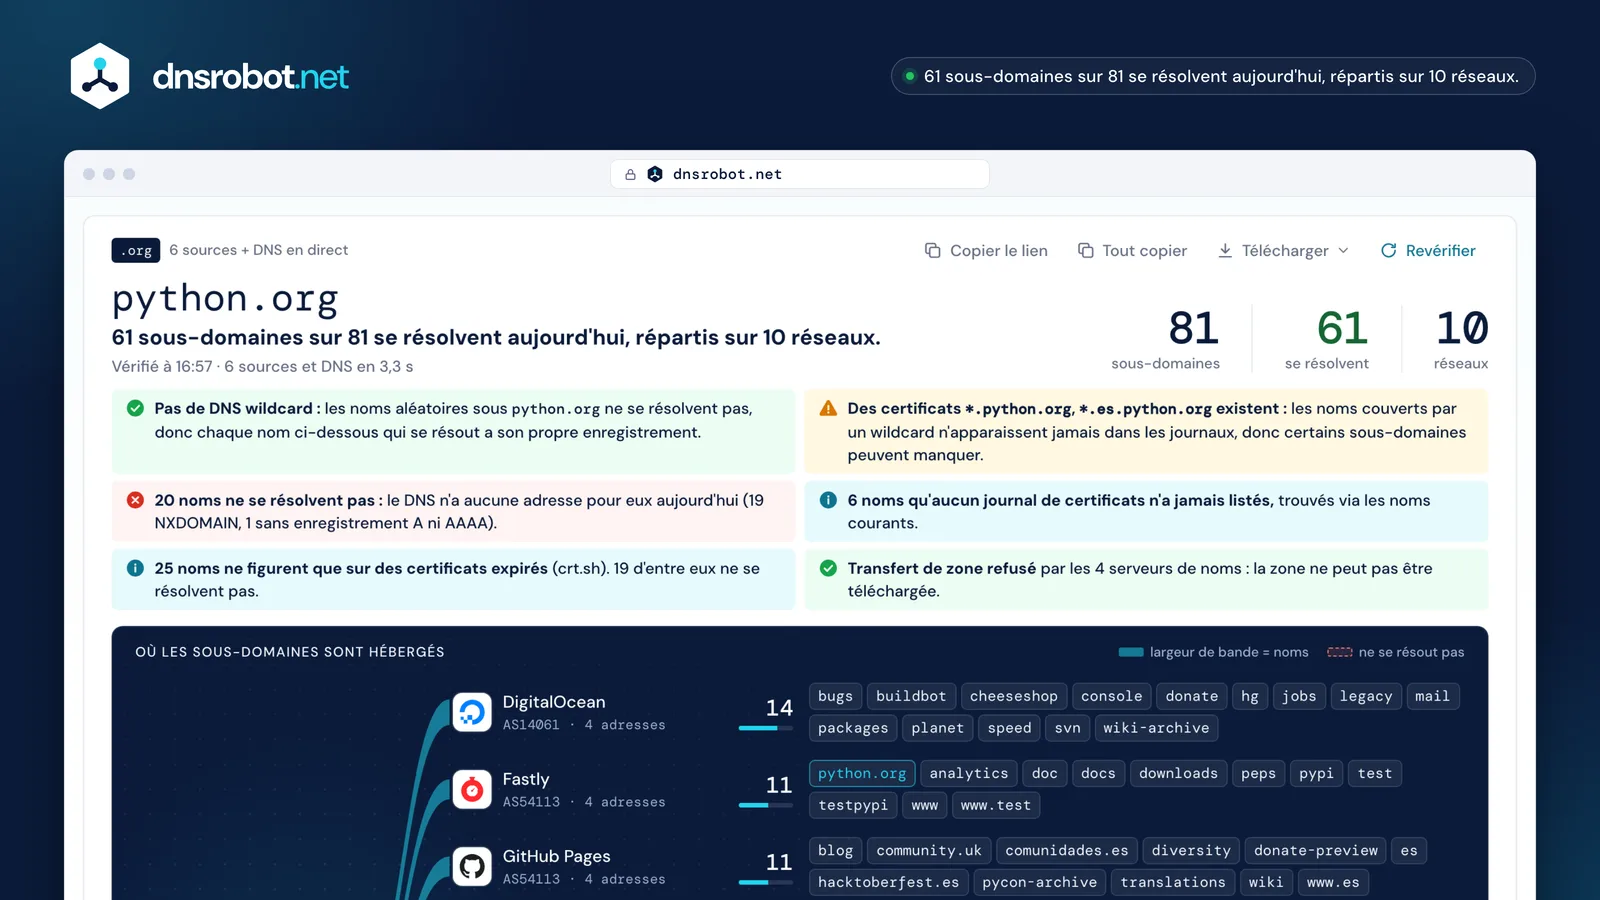
Task: Click the dnsrobot.net wordmark link
Action: click(251, 77)
